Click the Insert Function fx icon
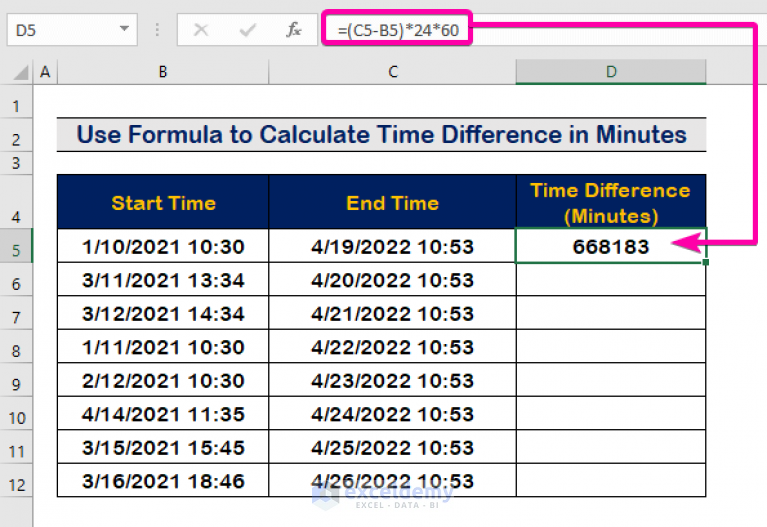Viewport: 767px width, 527px height. coord(293,30)
